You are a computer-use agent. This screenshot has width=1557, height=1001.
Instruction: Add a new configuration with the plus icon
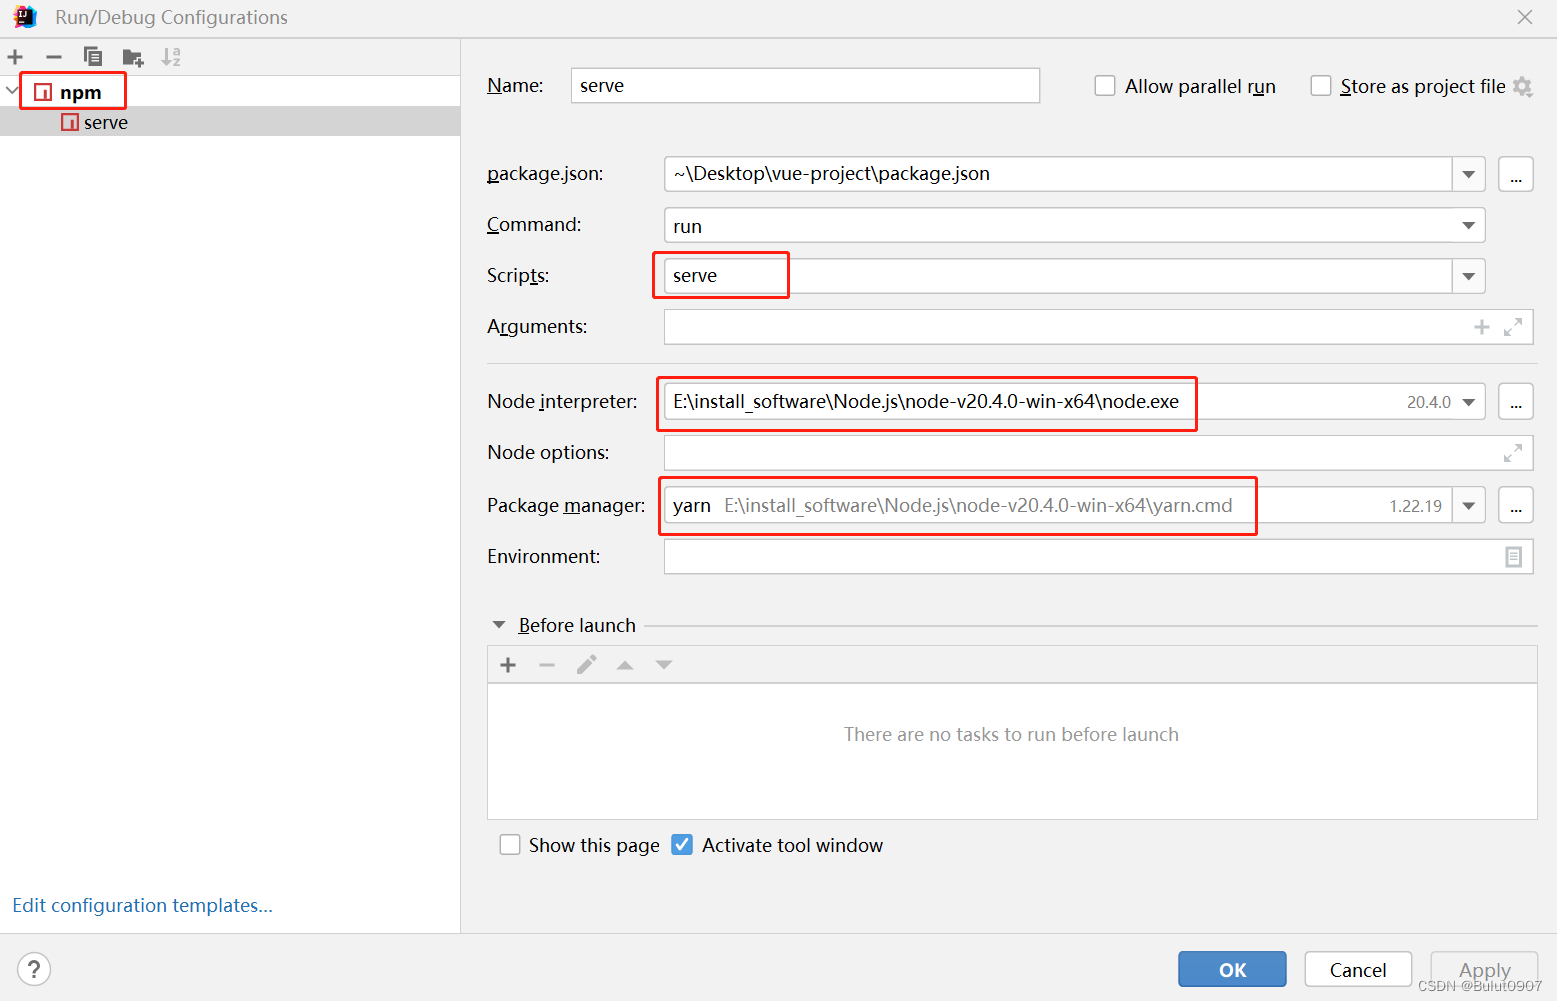(15, 57)
